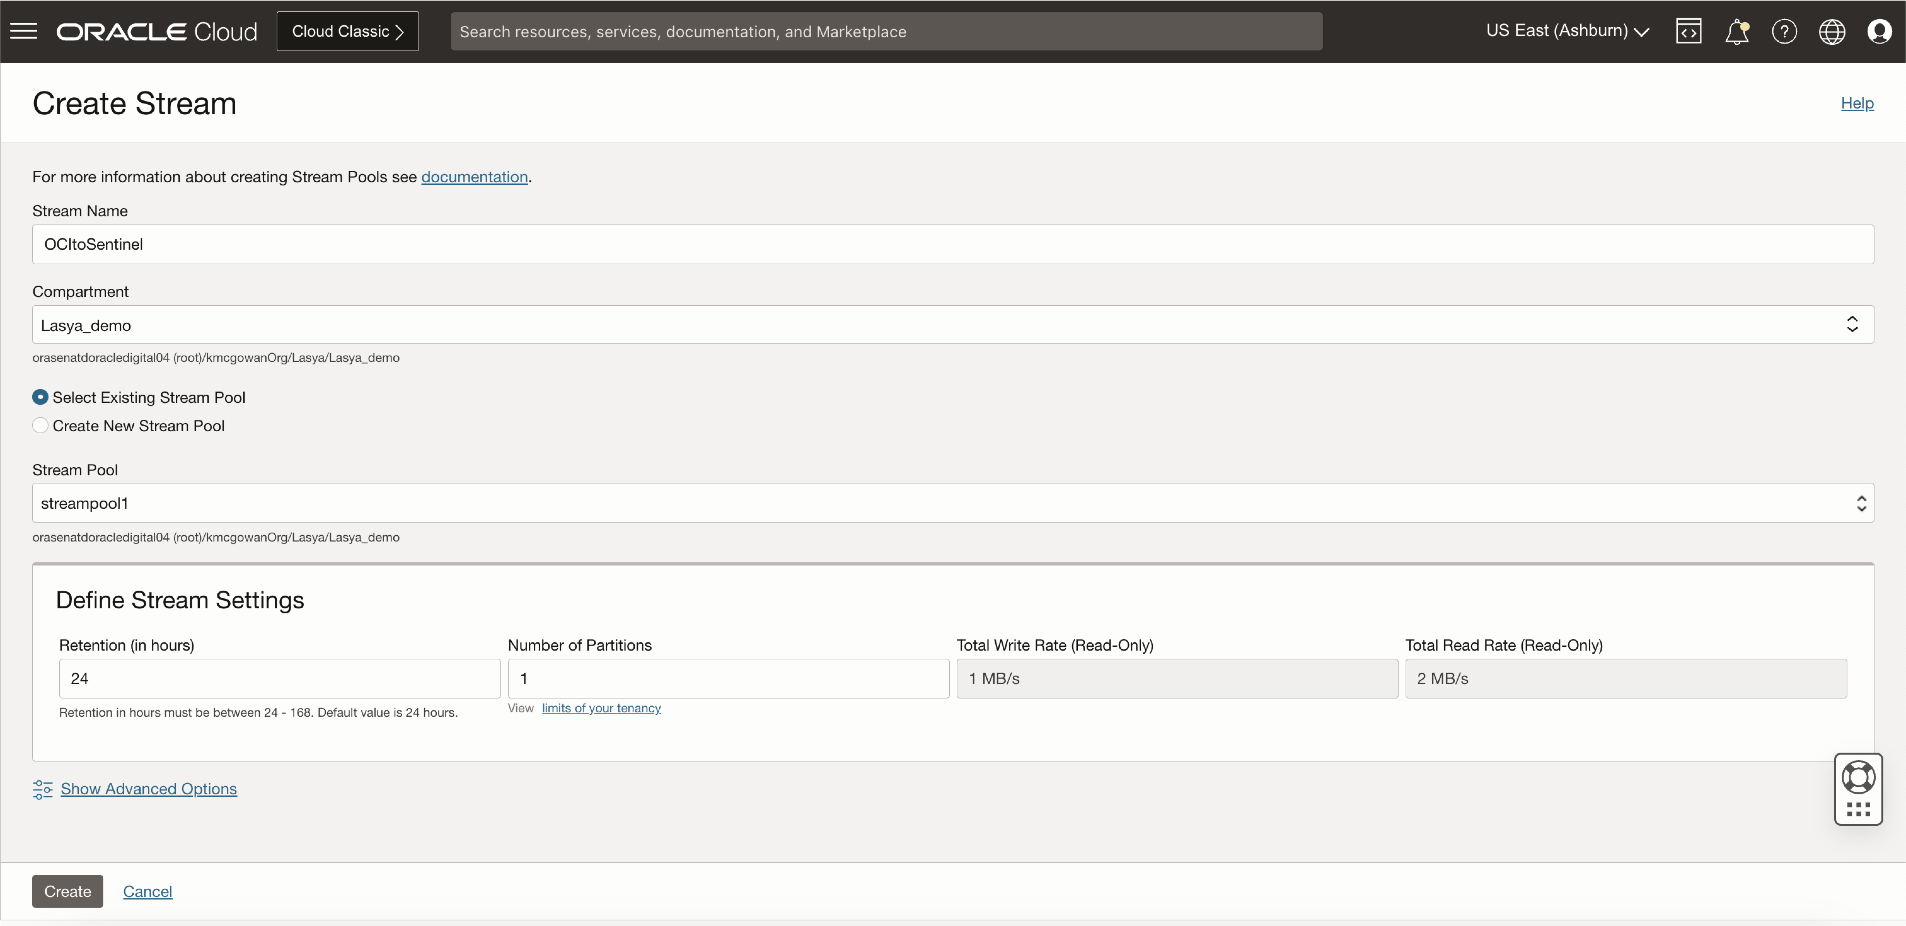Open the Stream Pool dropdown showing streampool1
The image size is (1906, 926).
1861,503
